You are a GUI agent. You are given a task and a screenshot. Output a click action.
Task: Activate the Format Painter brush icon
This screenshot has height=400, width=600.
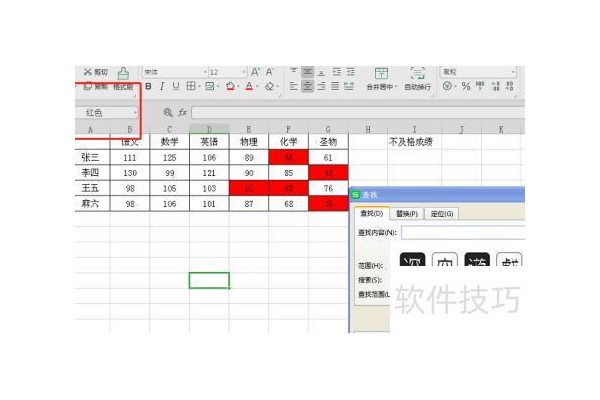coord(123,72)
